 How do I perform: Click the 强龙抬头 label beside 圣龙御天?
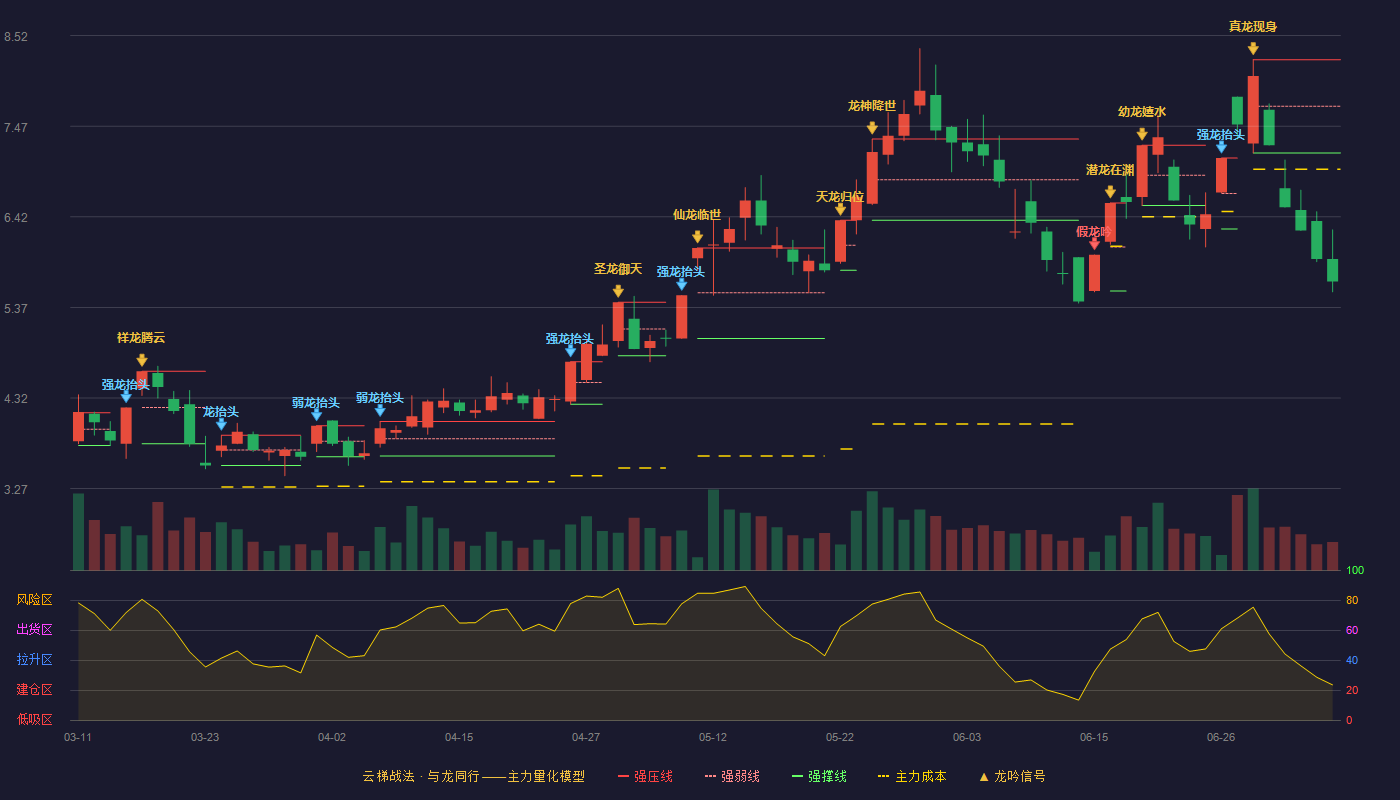681,271
